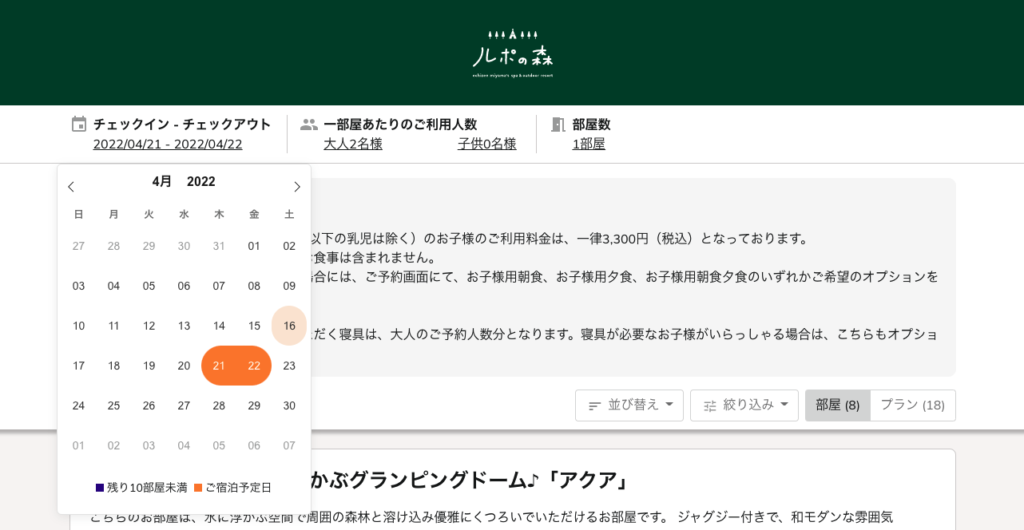Select April 17 in calendar
The width and height of the screenshot is (1024, 530).
coord(78,366)
